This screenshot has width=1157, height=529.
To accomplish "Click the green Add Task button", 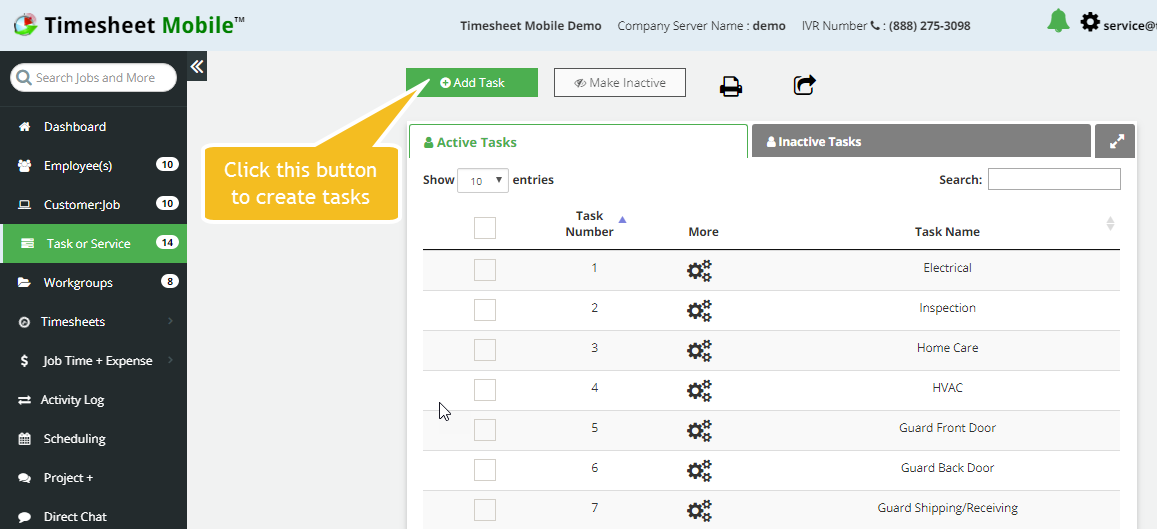I will click(472, 83).
